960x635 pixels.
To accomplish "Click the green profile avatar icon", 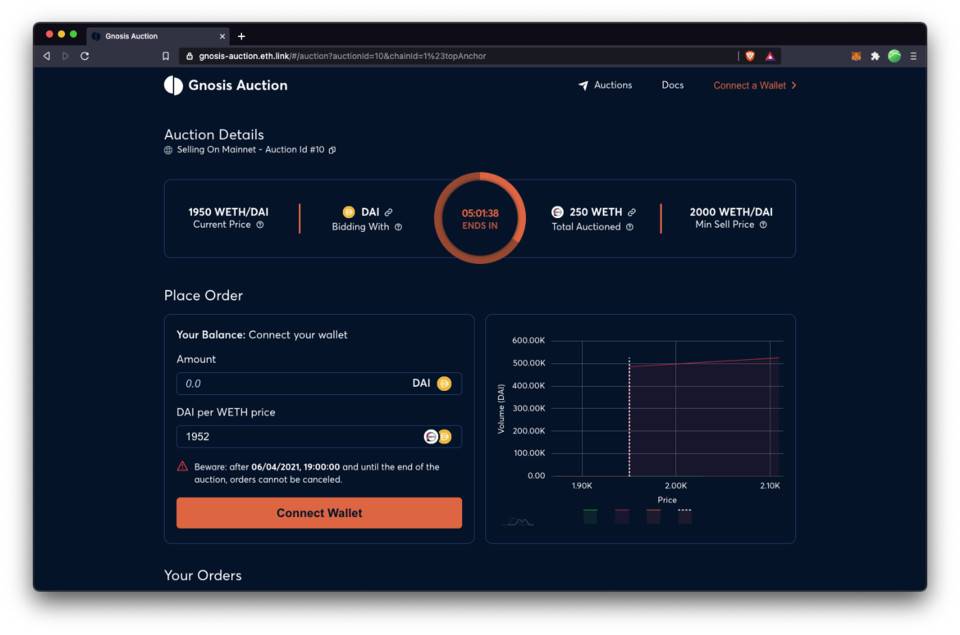I will [x=894, y=56].
